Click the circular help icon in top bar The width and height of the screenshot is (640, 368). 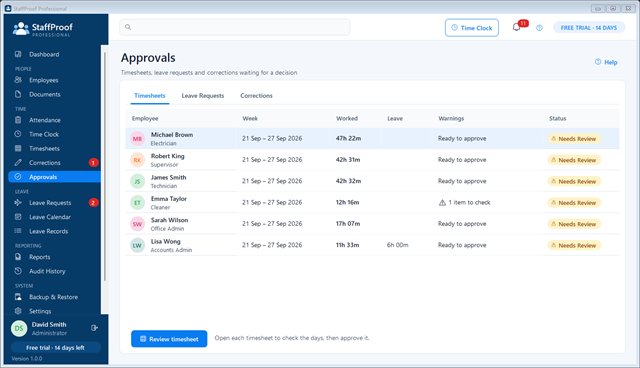point(540,28)
